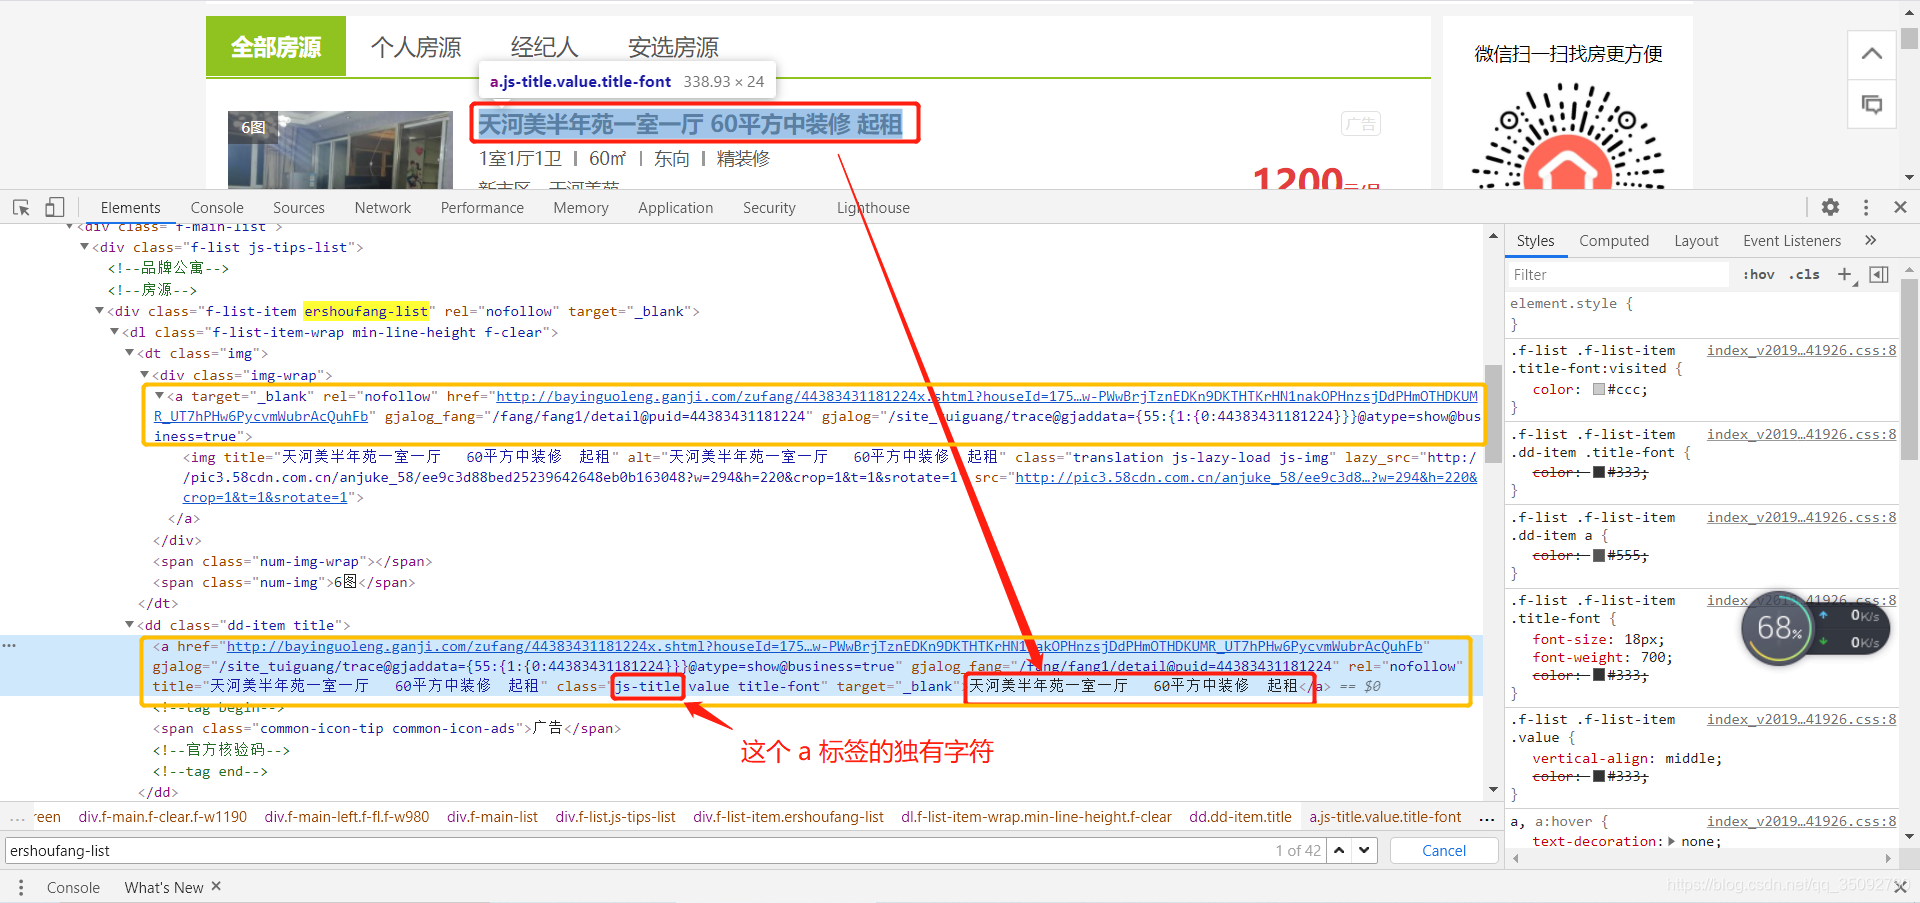The image size is (1920, 903).
Task: Switch to Performance tab
Action: 482,207
